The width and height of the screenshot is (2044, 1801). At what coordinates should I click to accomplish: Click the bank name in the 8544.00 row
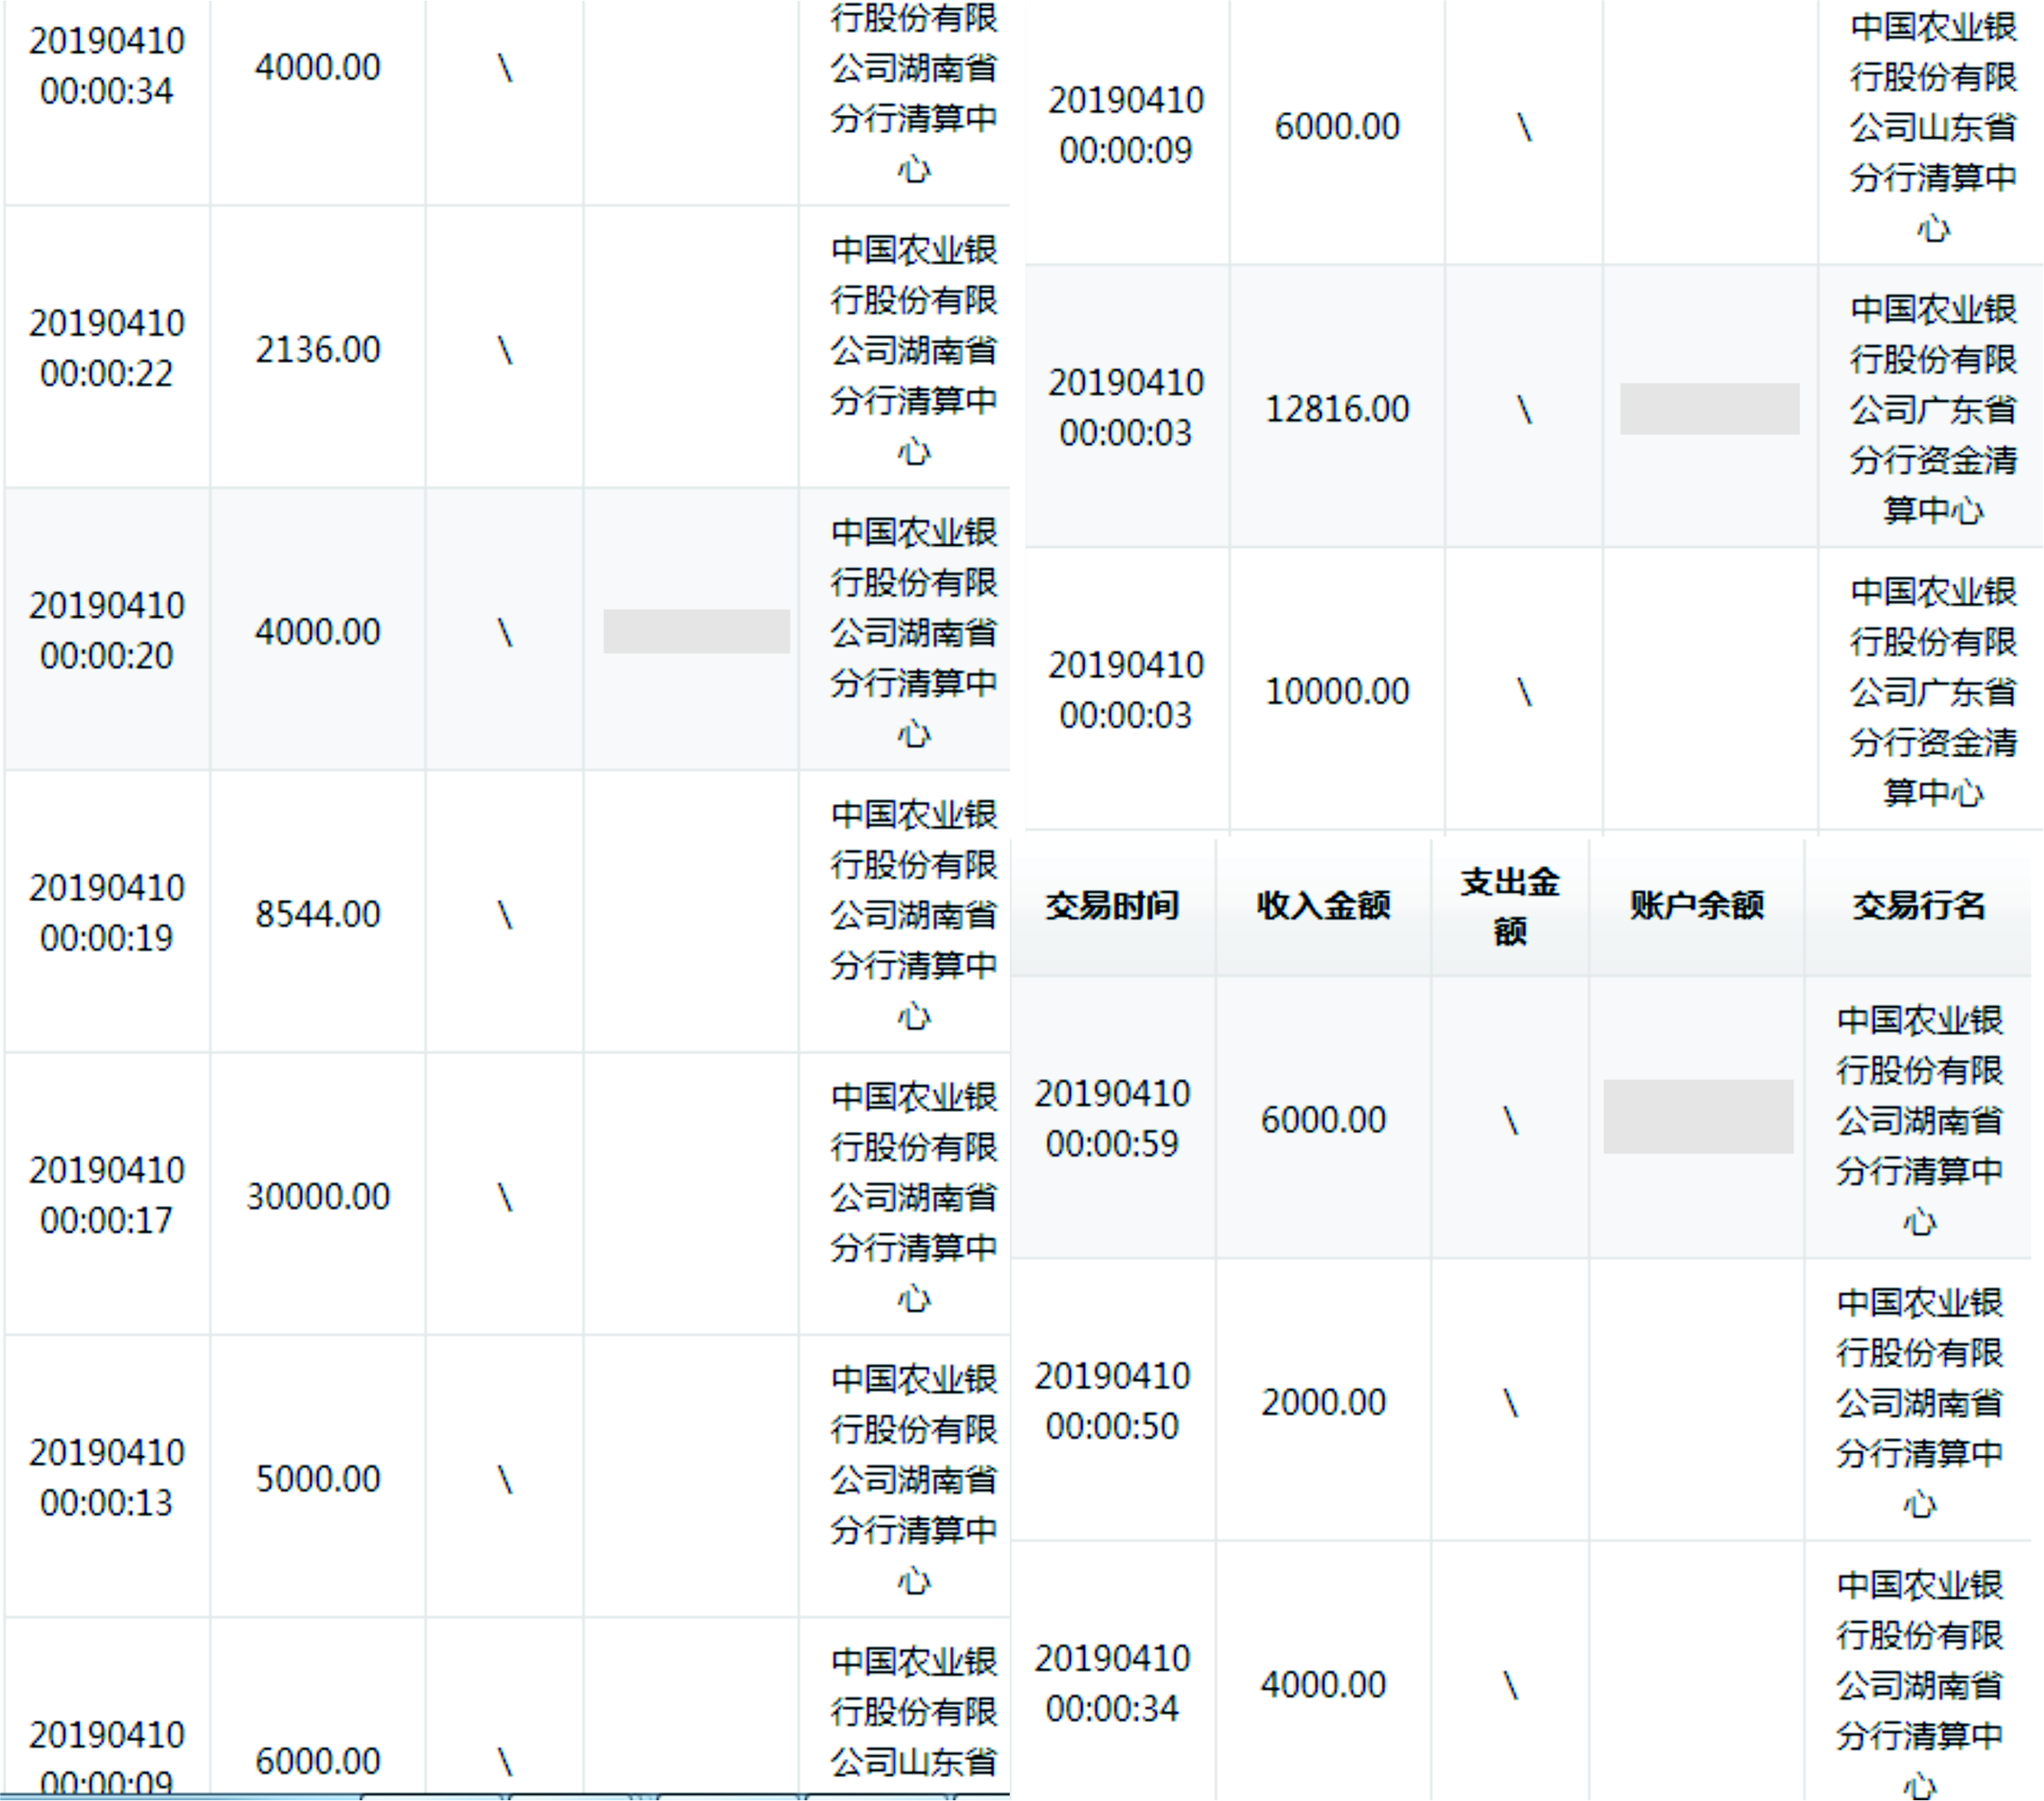point(914,915)
